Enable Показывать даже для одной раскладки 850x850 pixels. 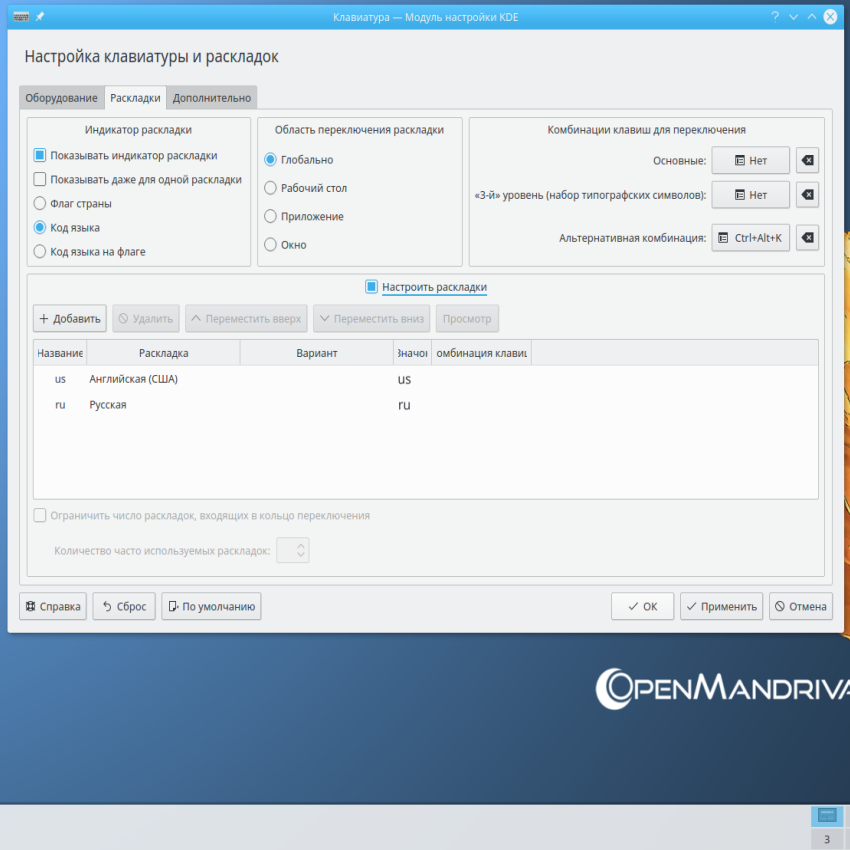(40, 179)
